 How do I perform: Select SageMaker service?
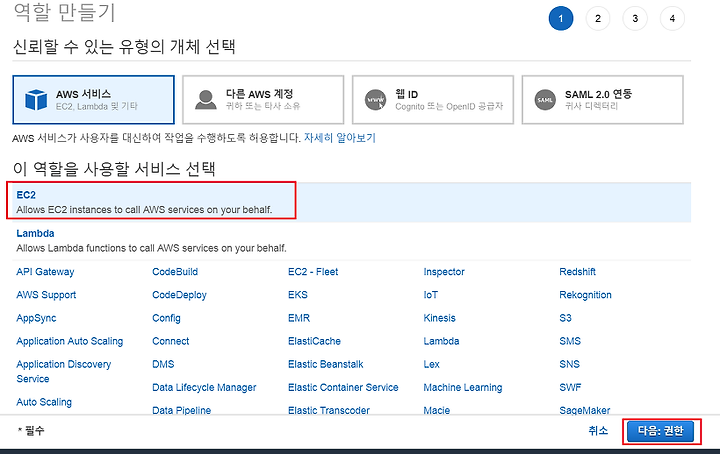(585, 410)
